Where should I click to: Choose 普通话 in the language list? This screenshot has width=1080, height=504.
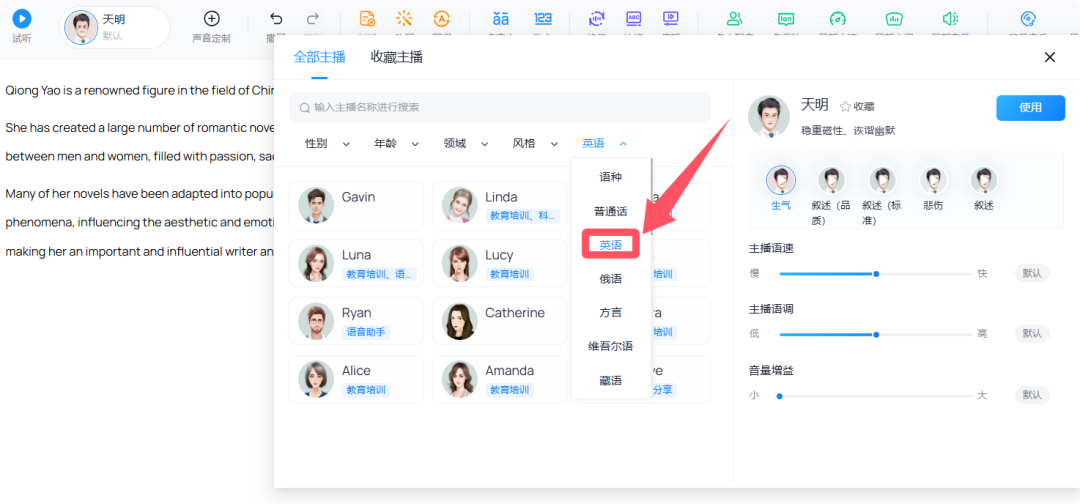pos(610,211)
